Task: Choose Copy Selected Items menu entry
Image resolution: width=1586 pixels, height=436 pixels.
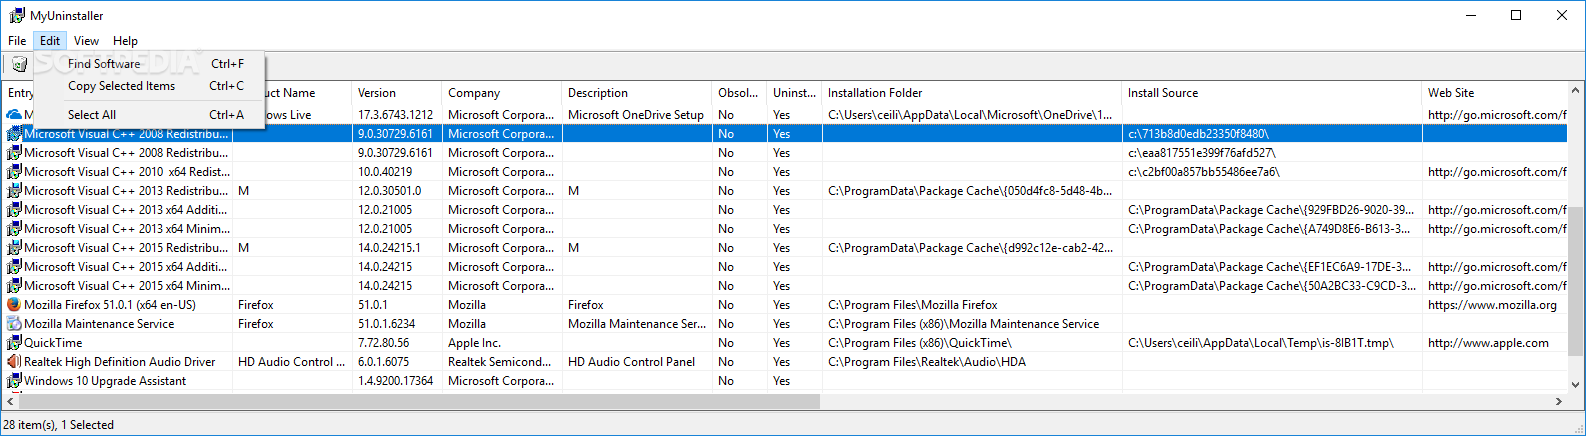Action: 149,86
